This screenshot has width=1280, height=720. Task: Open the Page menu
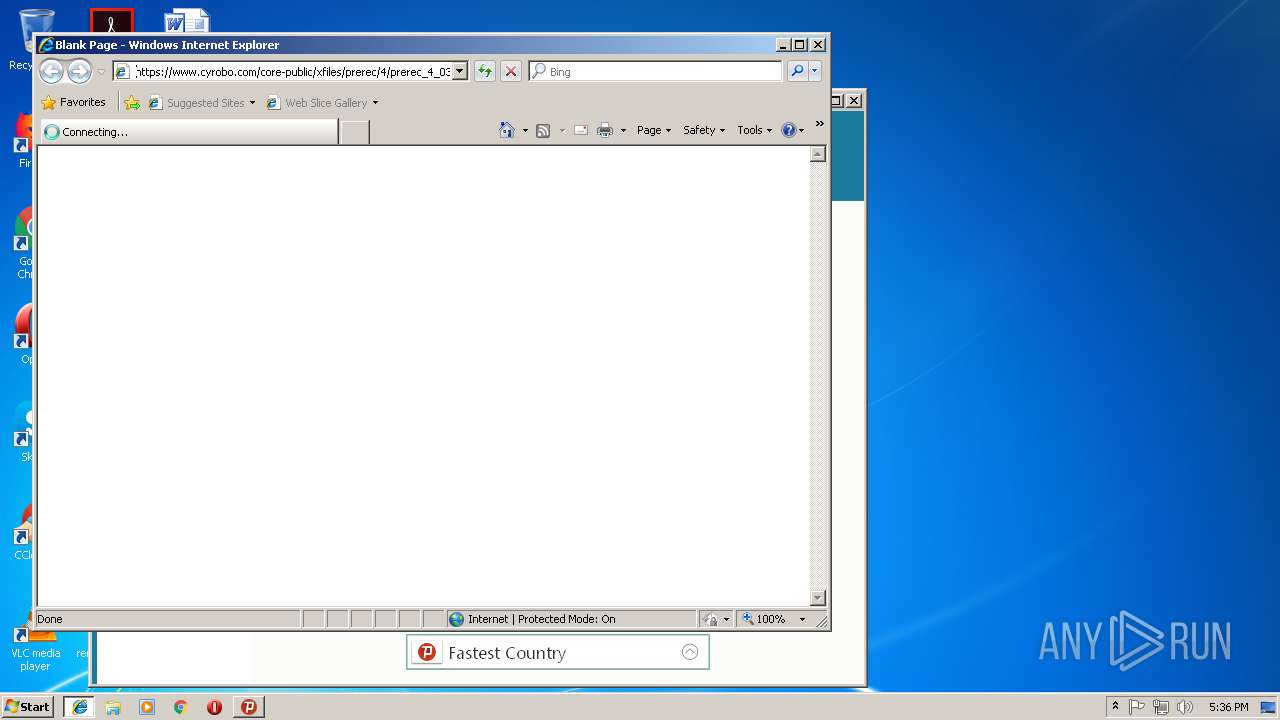point(654,130)
